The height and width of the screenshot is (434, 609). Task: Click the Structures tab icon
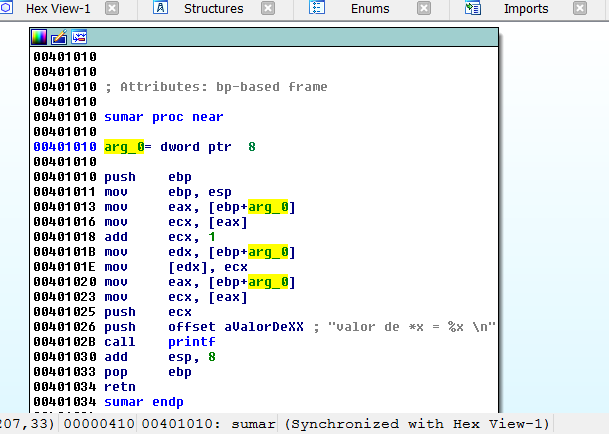(161, 9)
